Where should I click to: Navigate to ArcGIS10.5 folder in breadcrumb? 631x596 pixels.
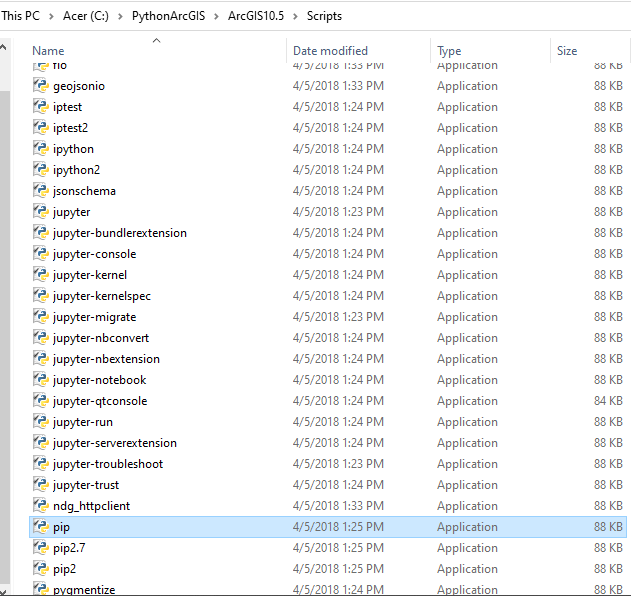[x=260, y=17]
